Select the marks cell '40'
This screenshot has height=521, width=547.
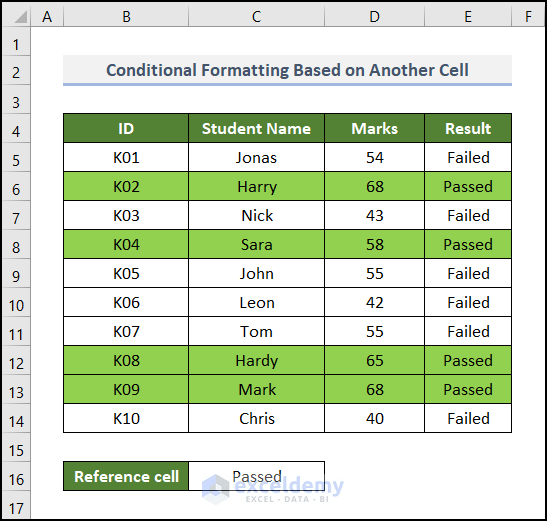tap(374, 418)
